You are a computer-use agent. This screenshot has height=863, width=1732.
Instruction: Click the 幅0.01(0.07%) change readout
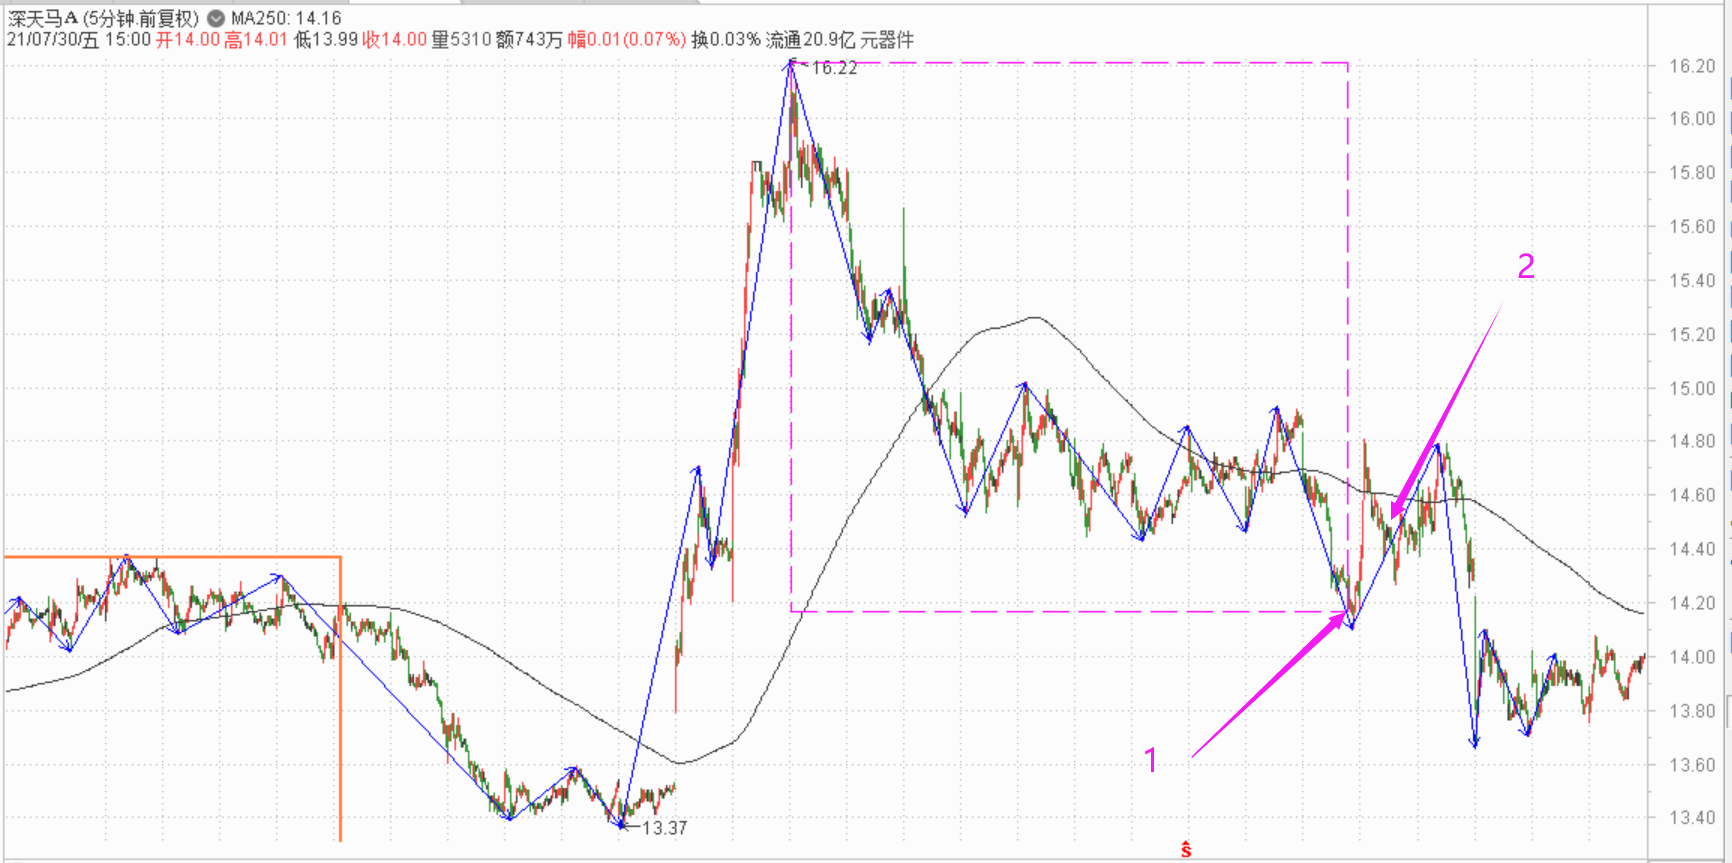[x=627, y=40]
